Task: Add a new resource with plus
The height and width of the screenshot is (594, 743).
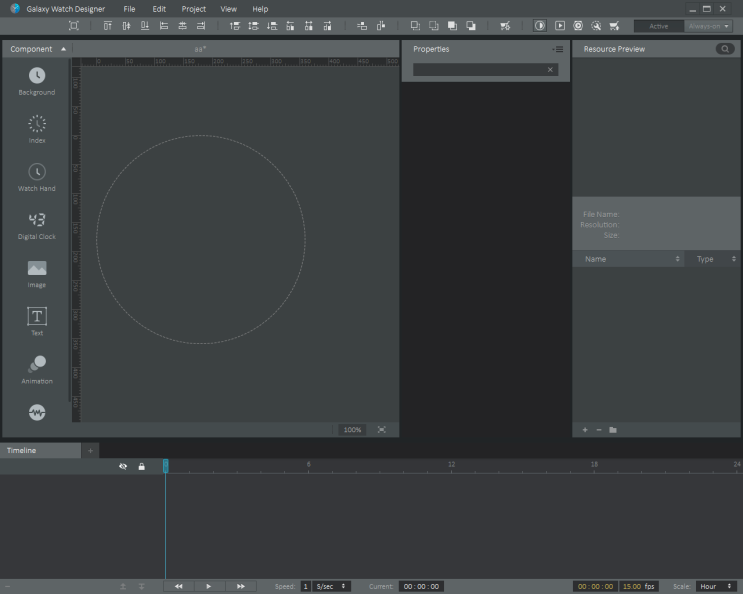Action: [x=585, y=430]
